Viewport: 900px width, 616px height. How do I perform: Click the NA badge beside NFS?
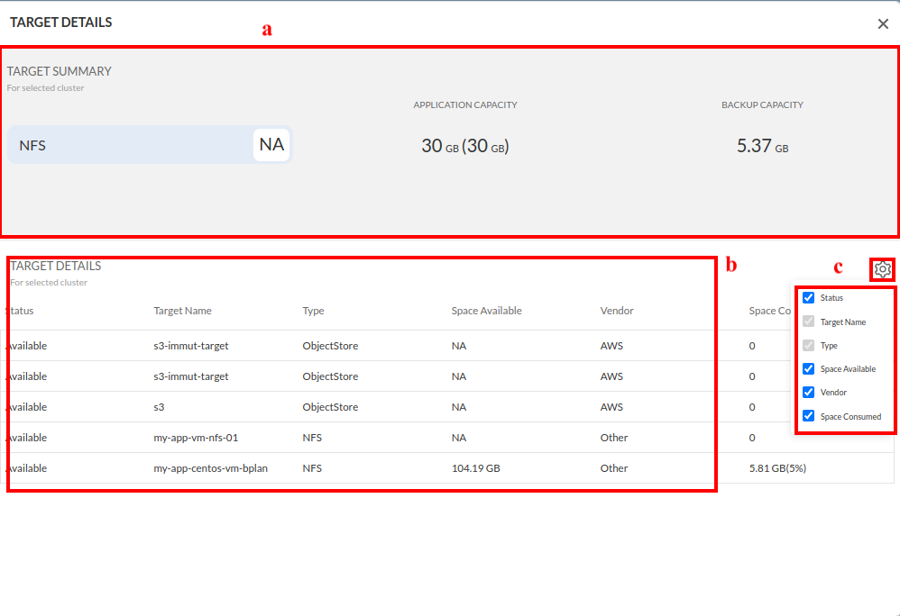coord(271,145)
